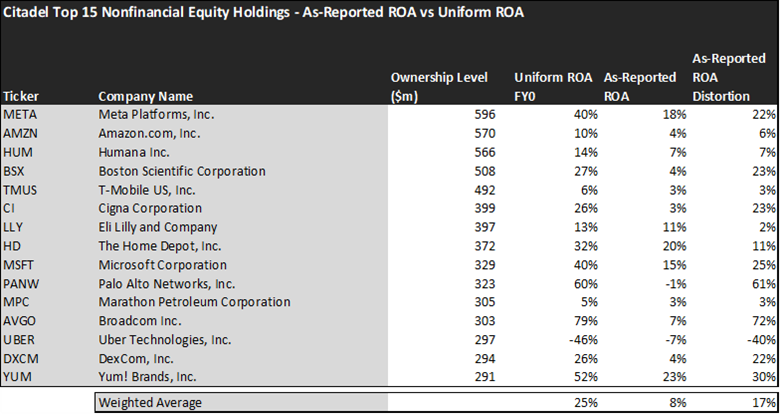Click The Home Depot, Inc. row name
780x414 pixels.
point(160,246)
